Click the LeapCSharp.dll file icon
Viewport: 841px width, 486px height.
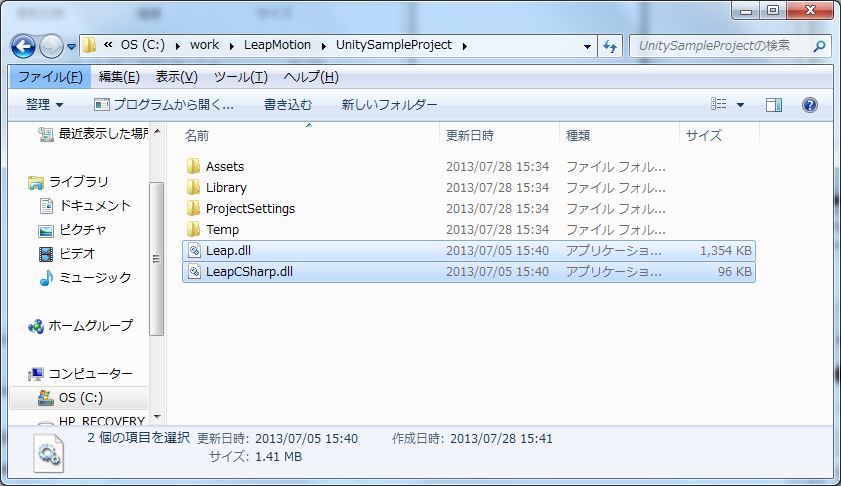point(194,271)
